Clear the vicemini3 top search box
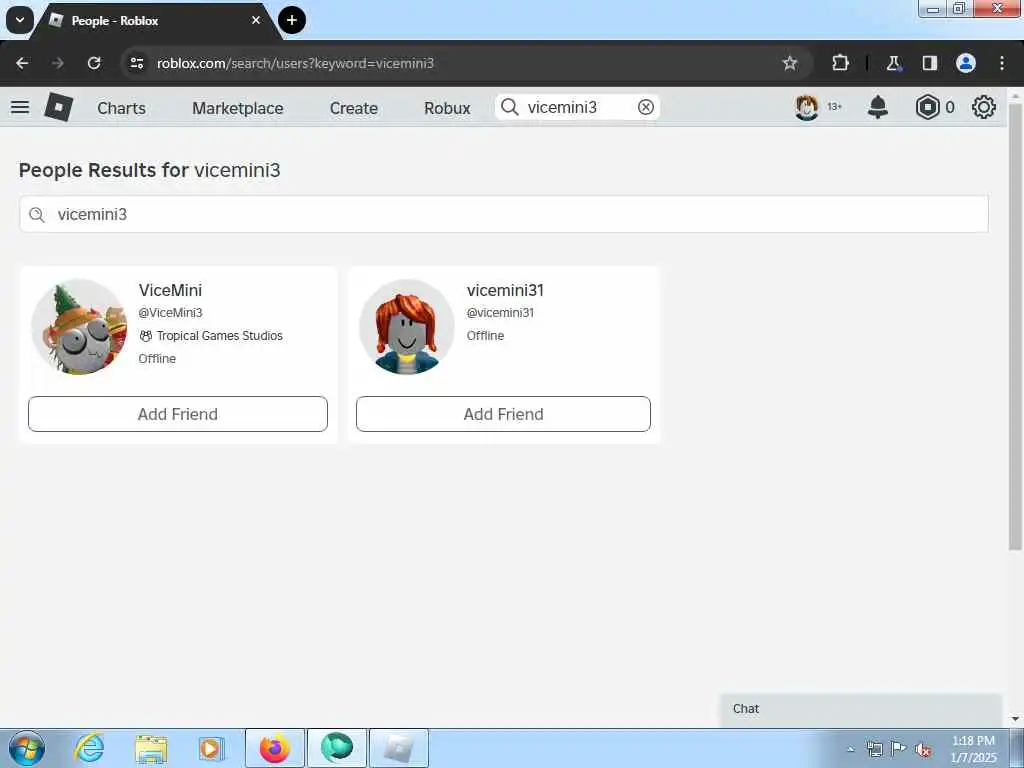 [x=645, y=107]
